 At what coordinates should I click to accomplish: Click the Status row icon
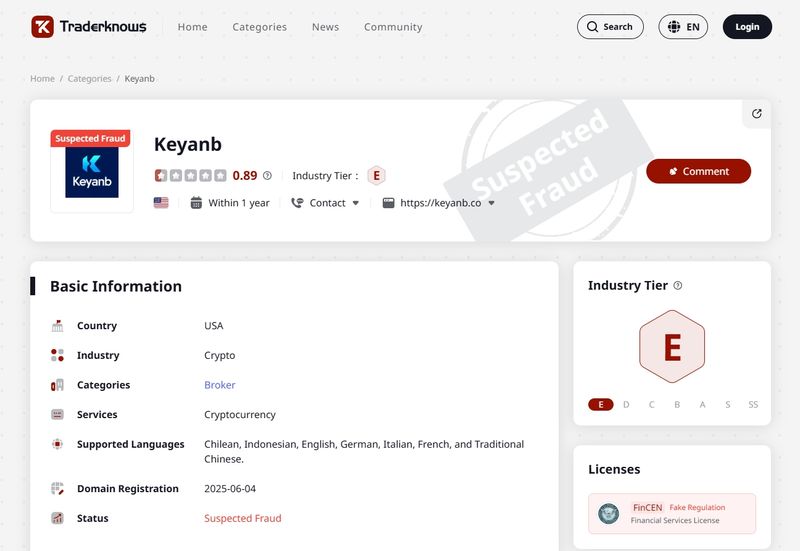58,518
